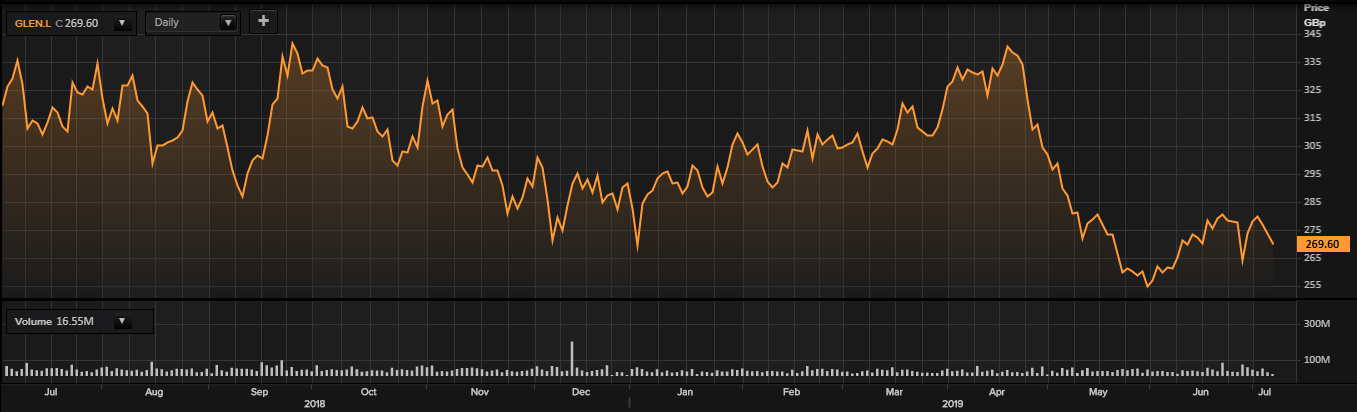The width and height of the screenshot is (1357, 412).
Task: Click the Jun label on time axis
Action: (1203, 393)
